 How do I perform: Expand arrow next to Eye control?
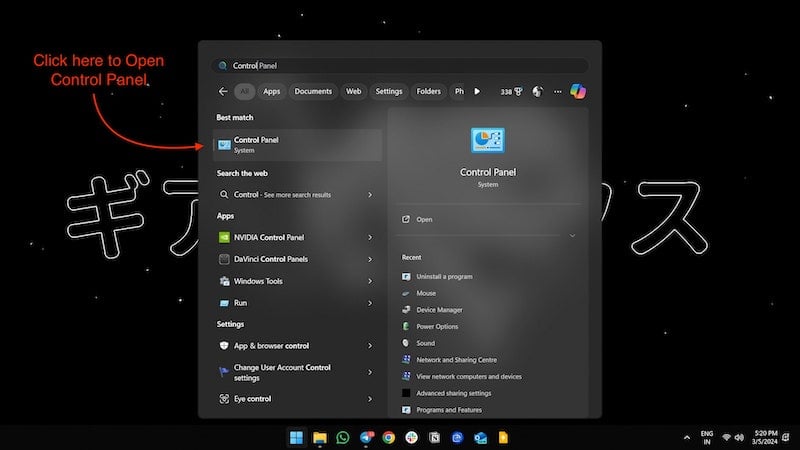click(370, 399)
